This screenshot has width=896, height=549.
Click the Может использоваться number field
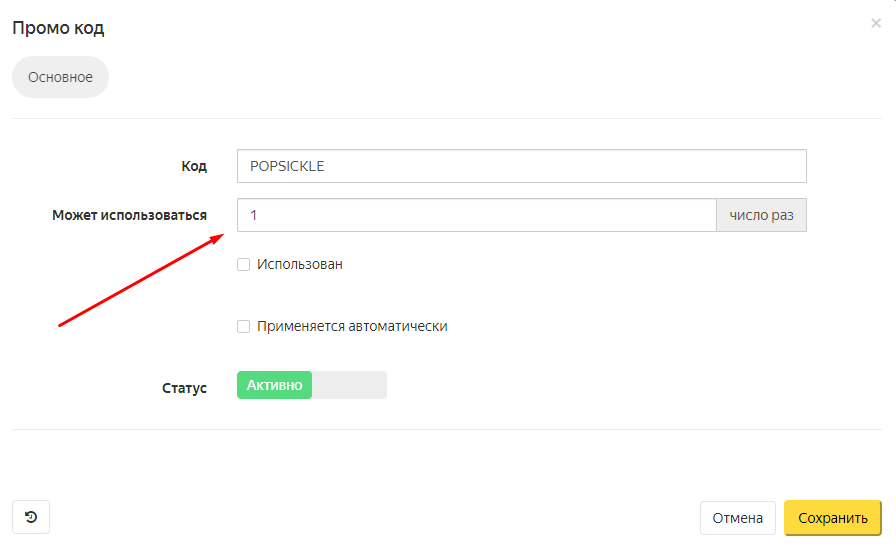(x=476, y=215)
